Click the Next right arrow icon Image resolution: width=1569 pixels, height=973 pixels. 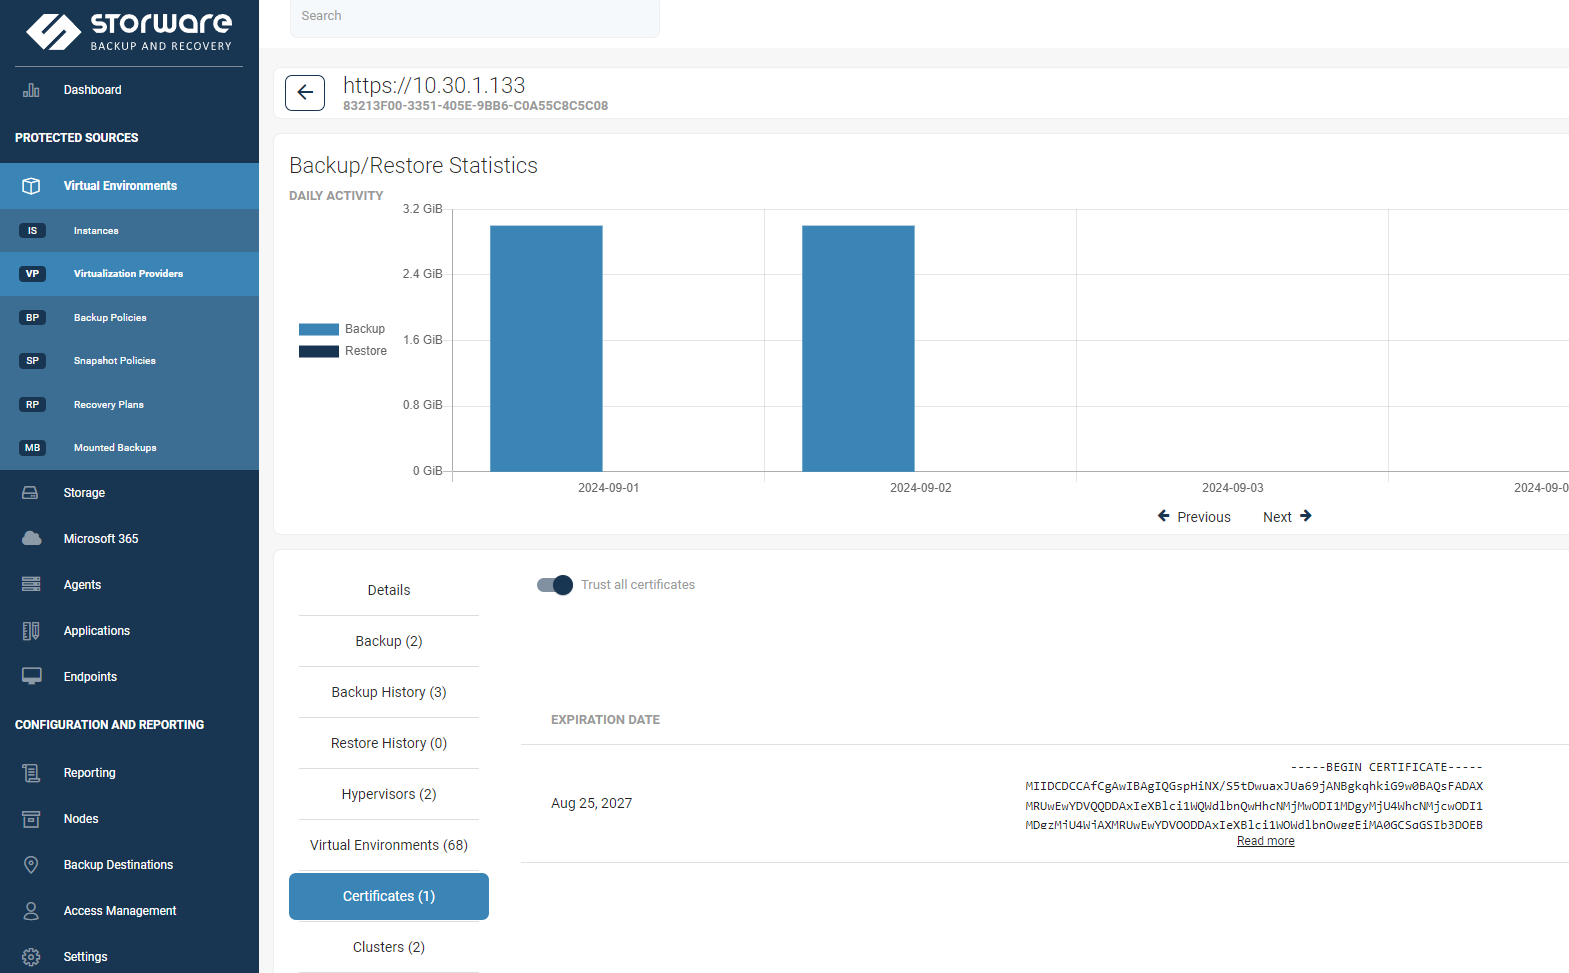[1305, 516]
